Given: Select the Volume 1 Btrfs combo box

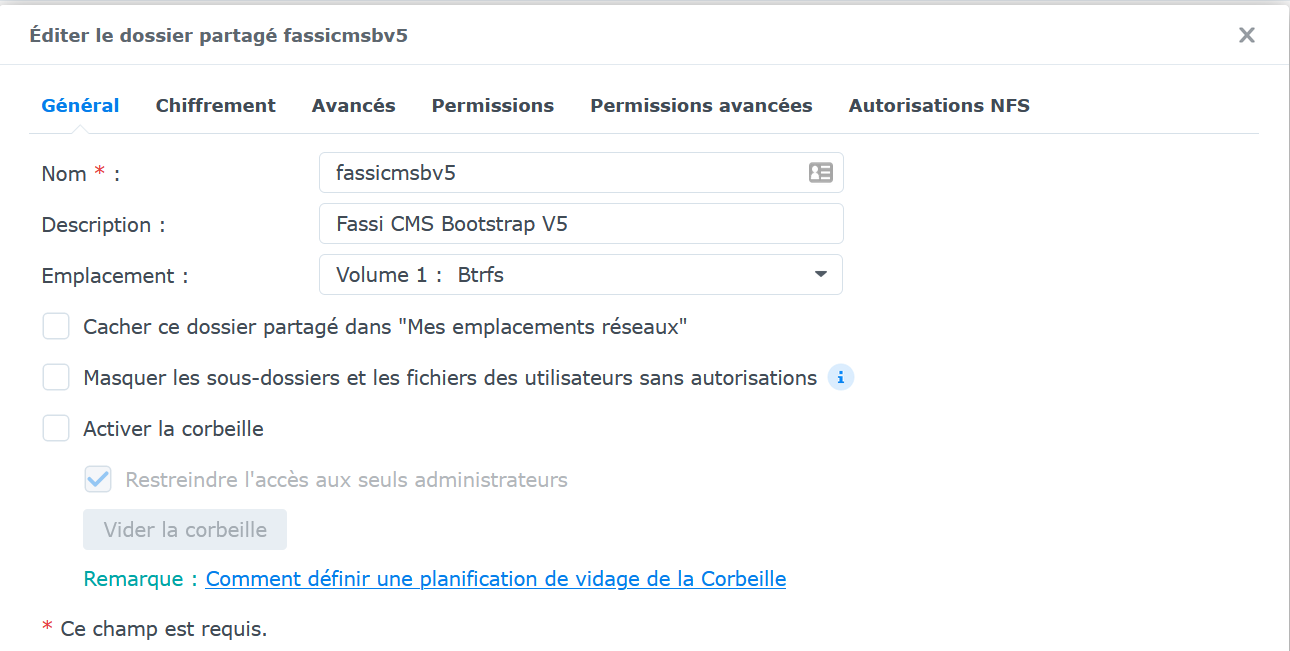Looking at the screenshot, I should pyautogui.click(x=570, y=275).
